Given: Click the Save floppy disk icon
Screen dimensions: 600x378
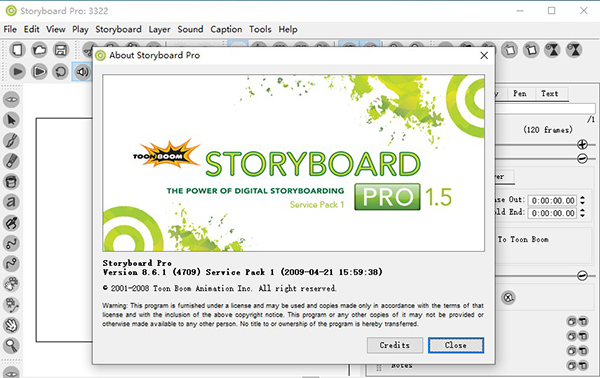Looking at the screenshot, I should click(61, 50).
